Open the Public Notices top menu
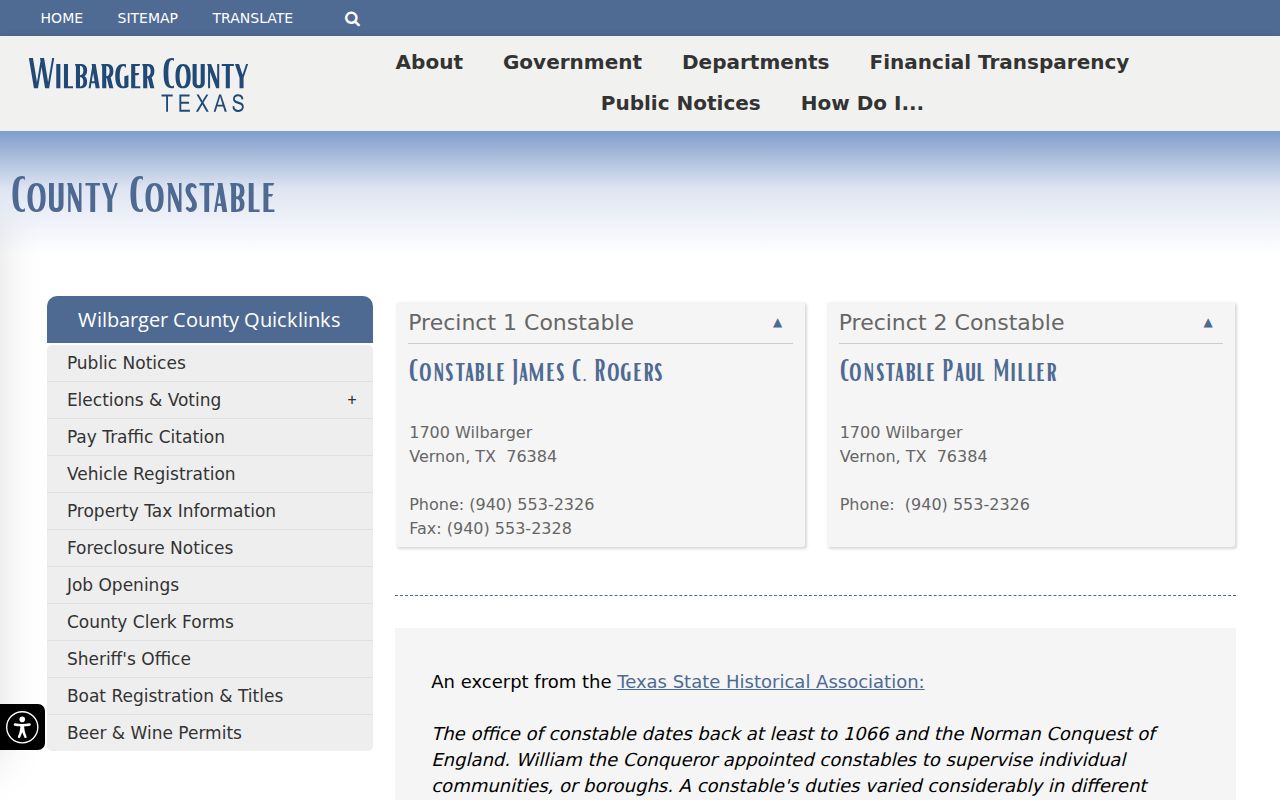The image size is (1280, 800). 680,103
